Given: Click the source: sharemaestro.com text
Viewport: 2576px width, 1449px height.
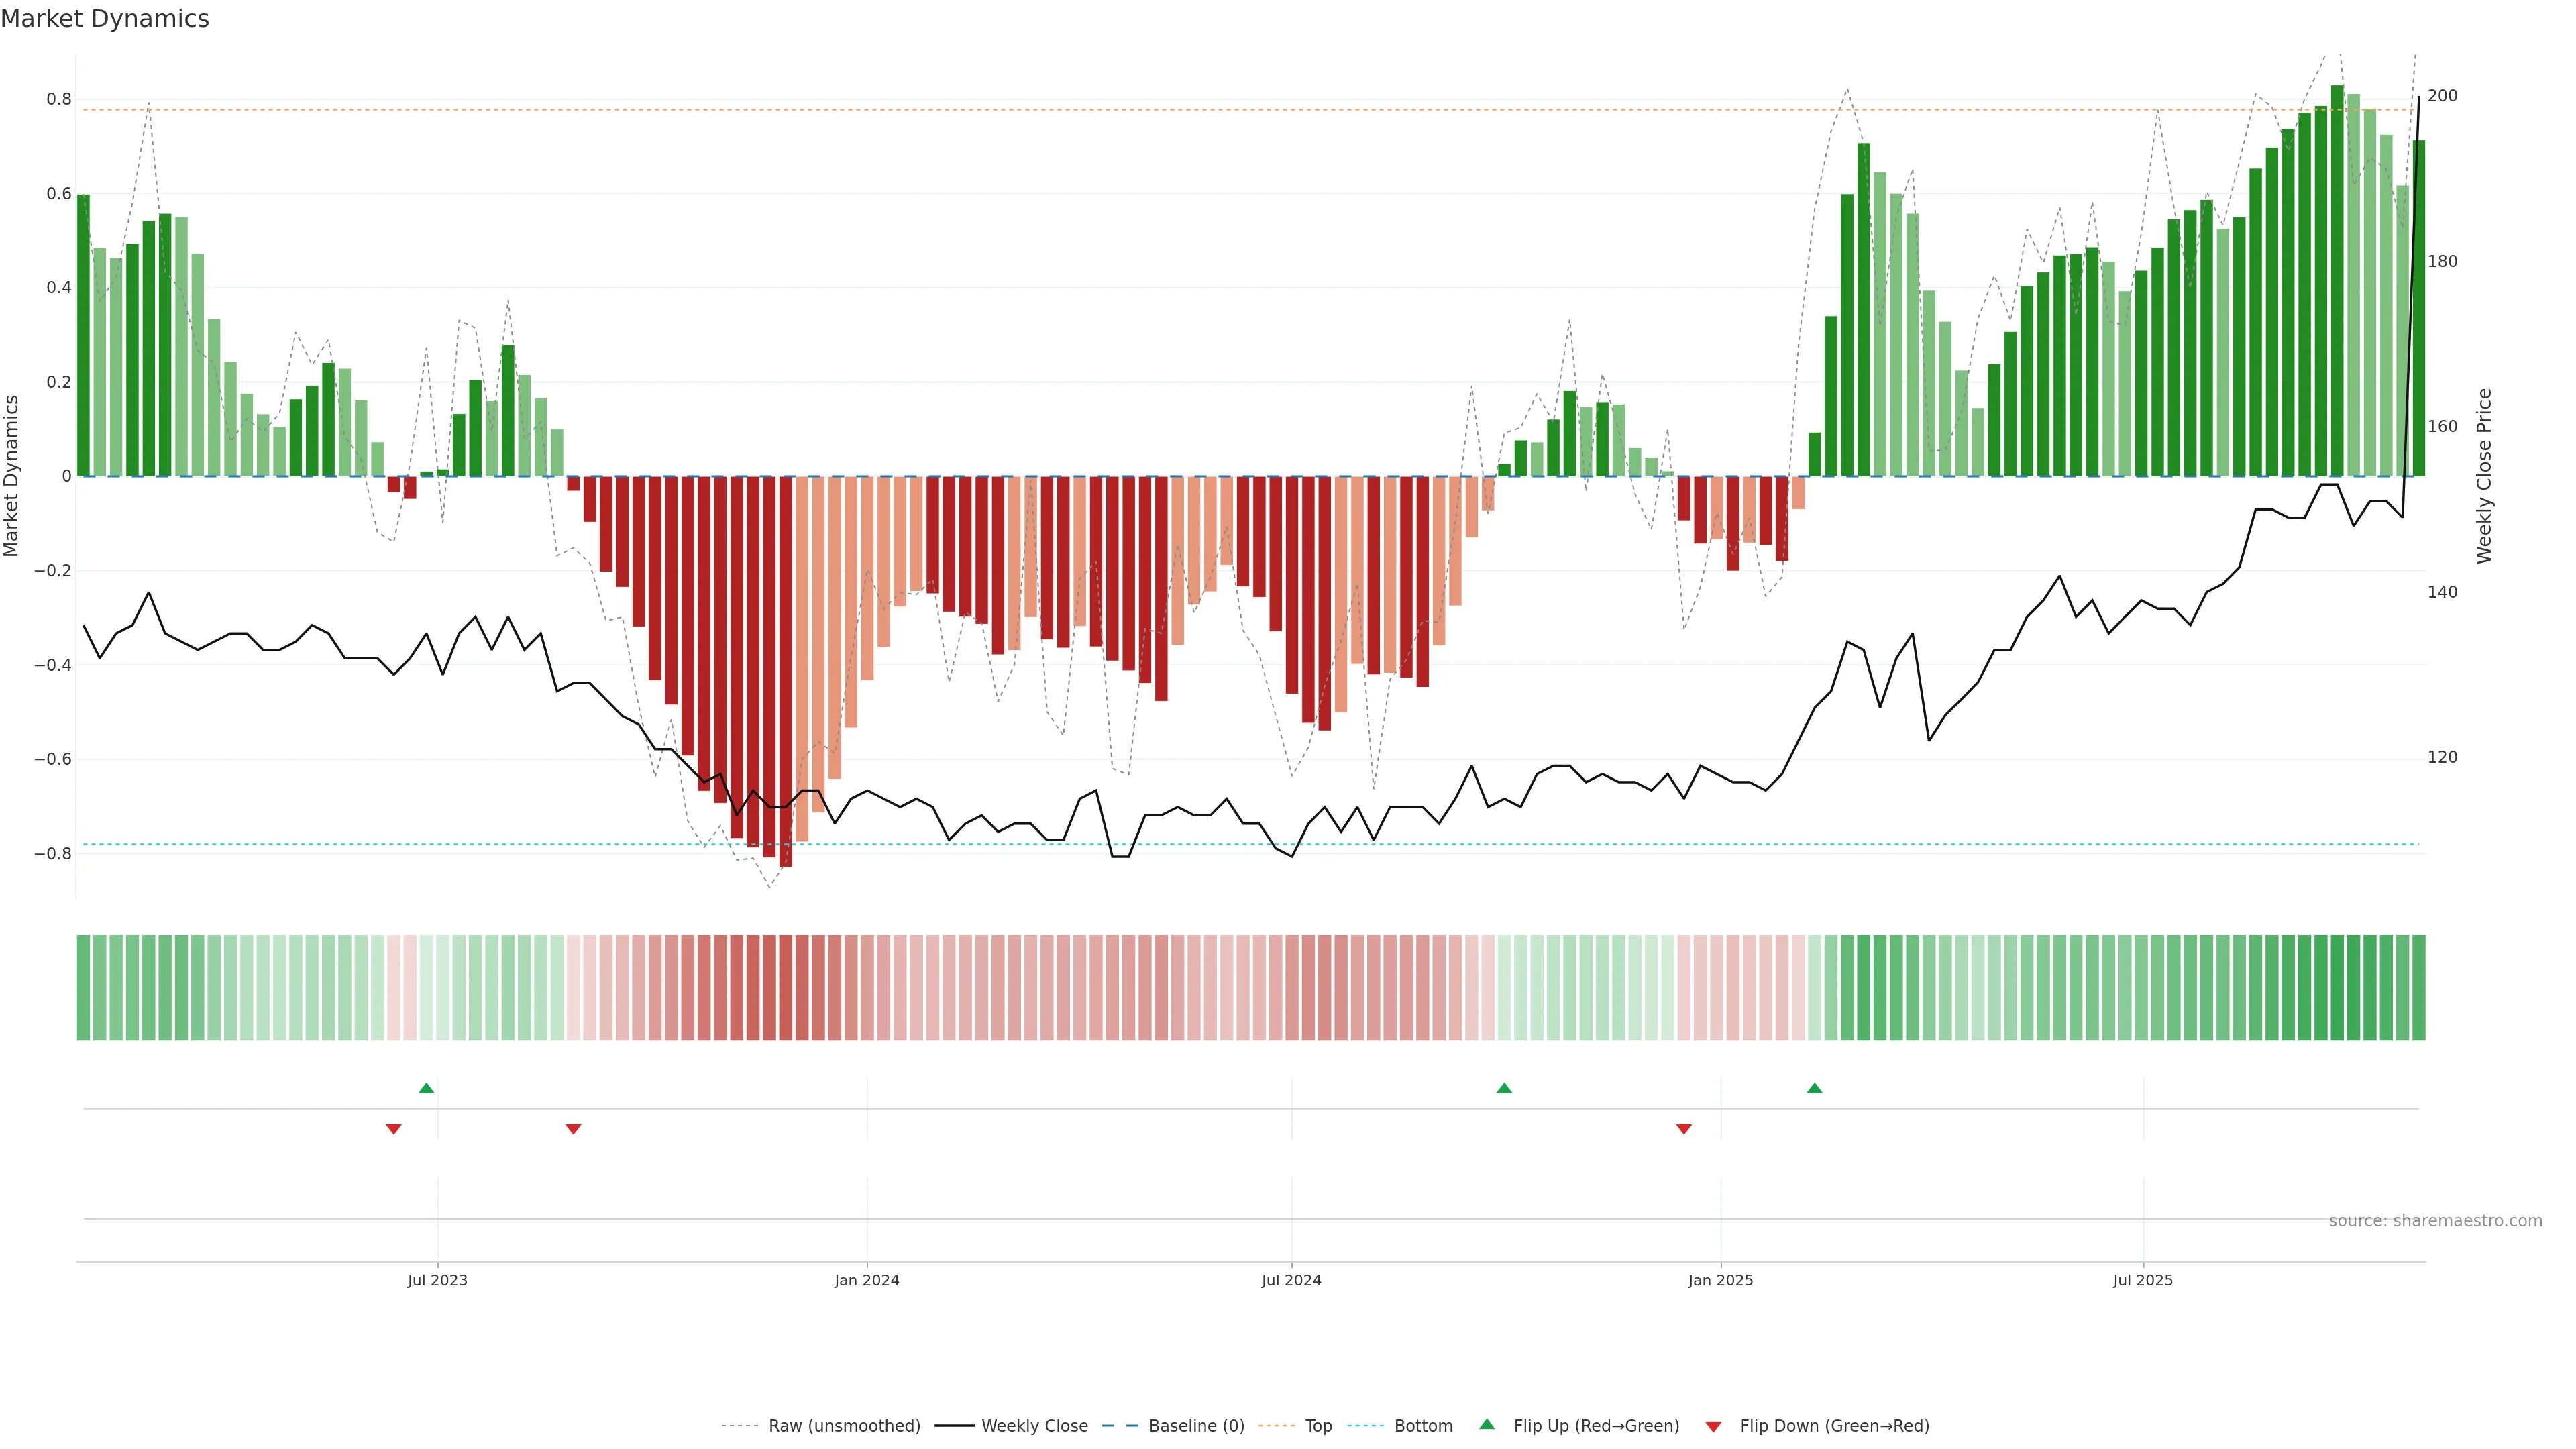Looking at the screenshot, I should click(x=2435, y=1221).
